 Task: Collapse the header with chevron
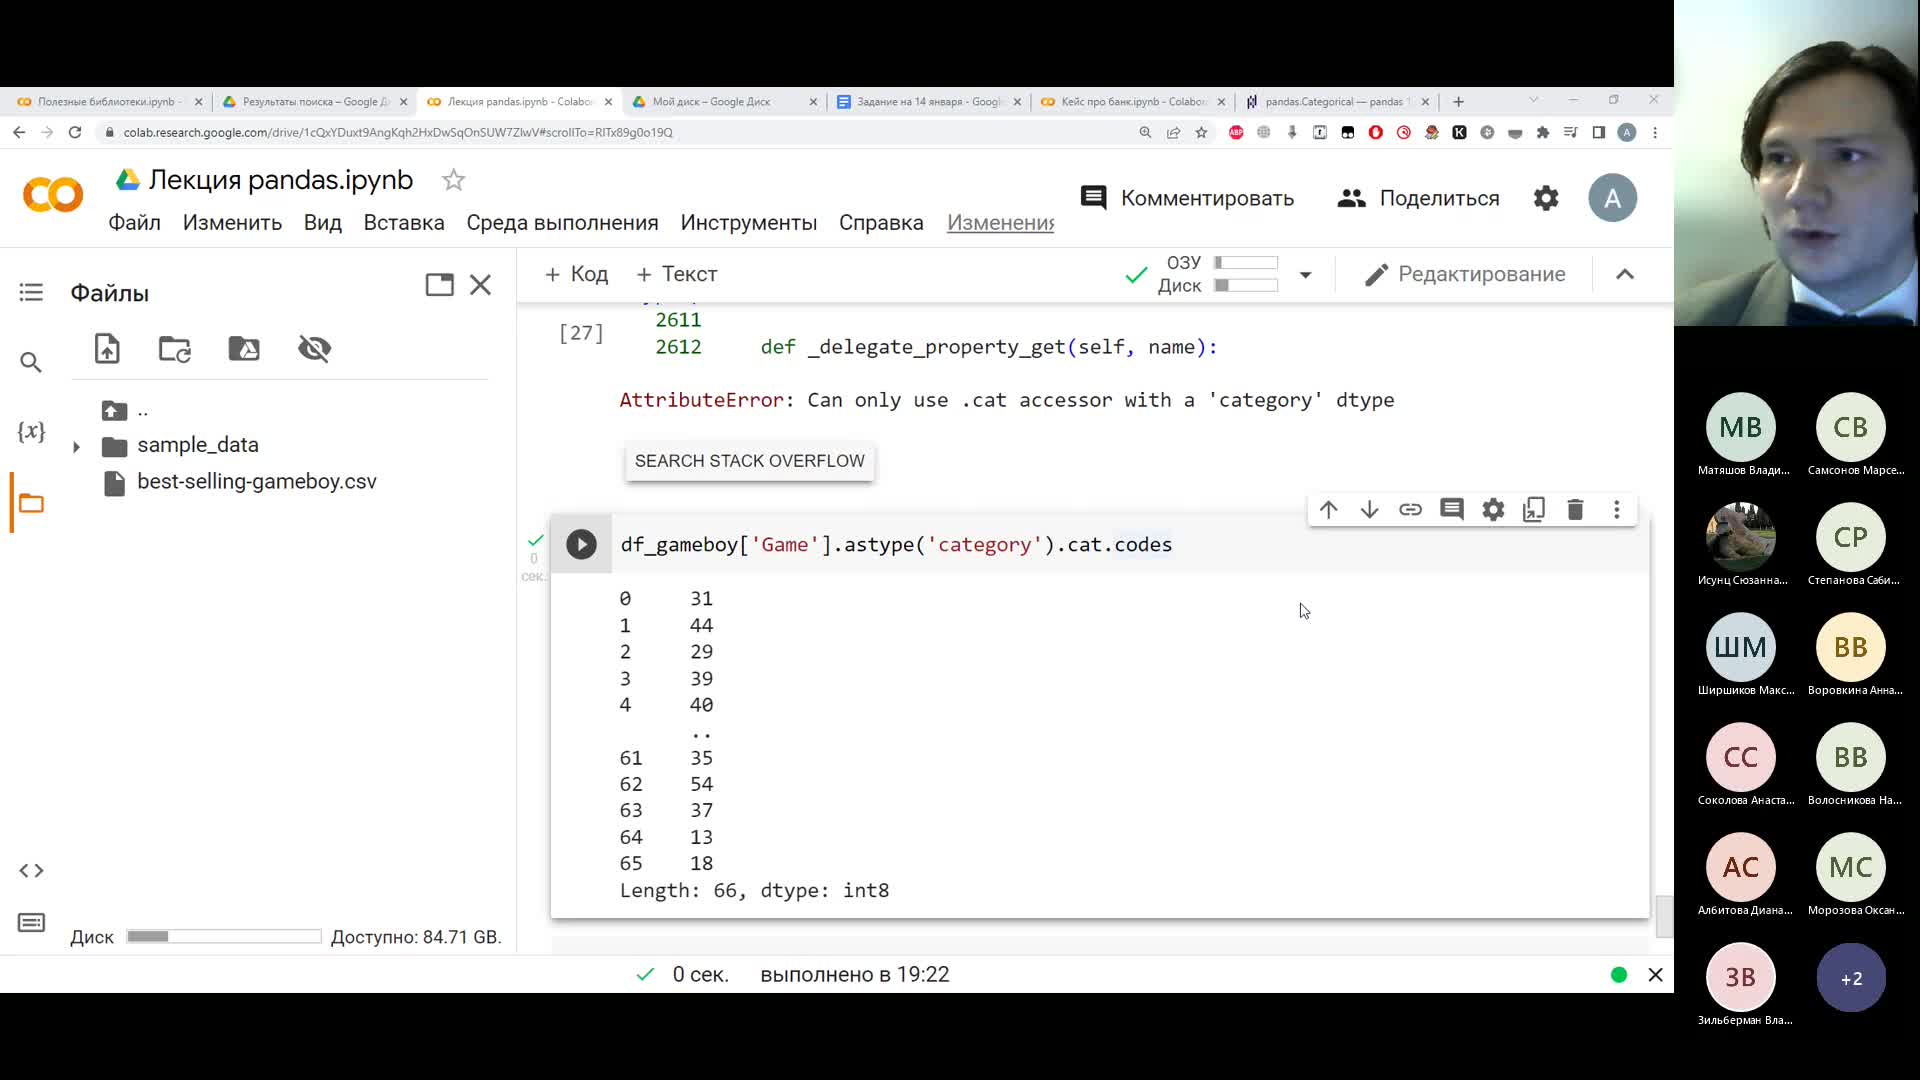pos(1625,274)
